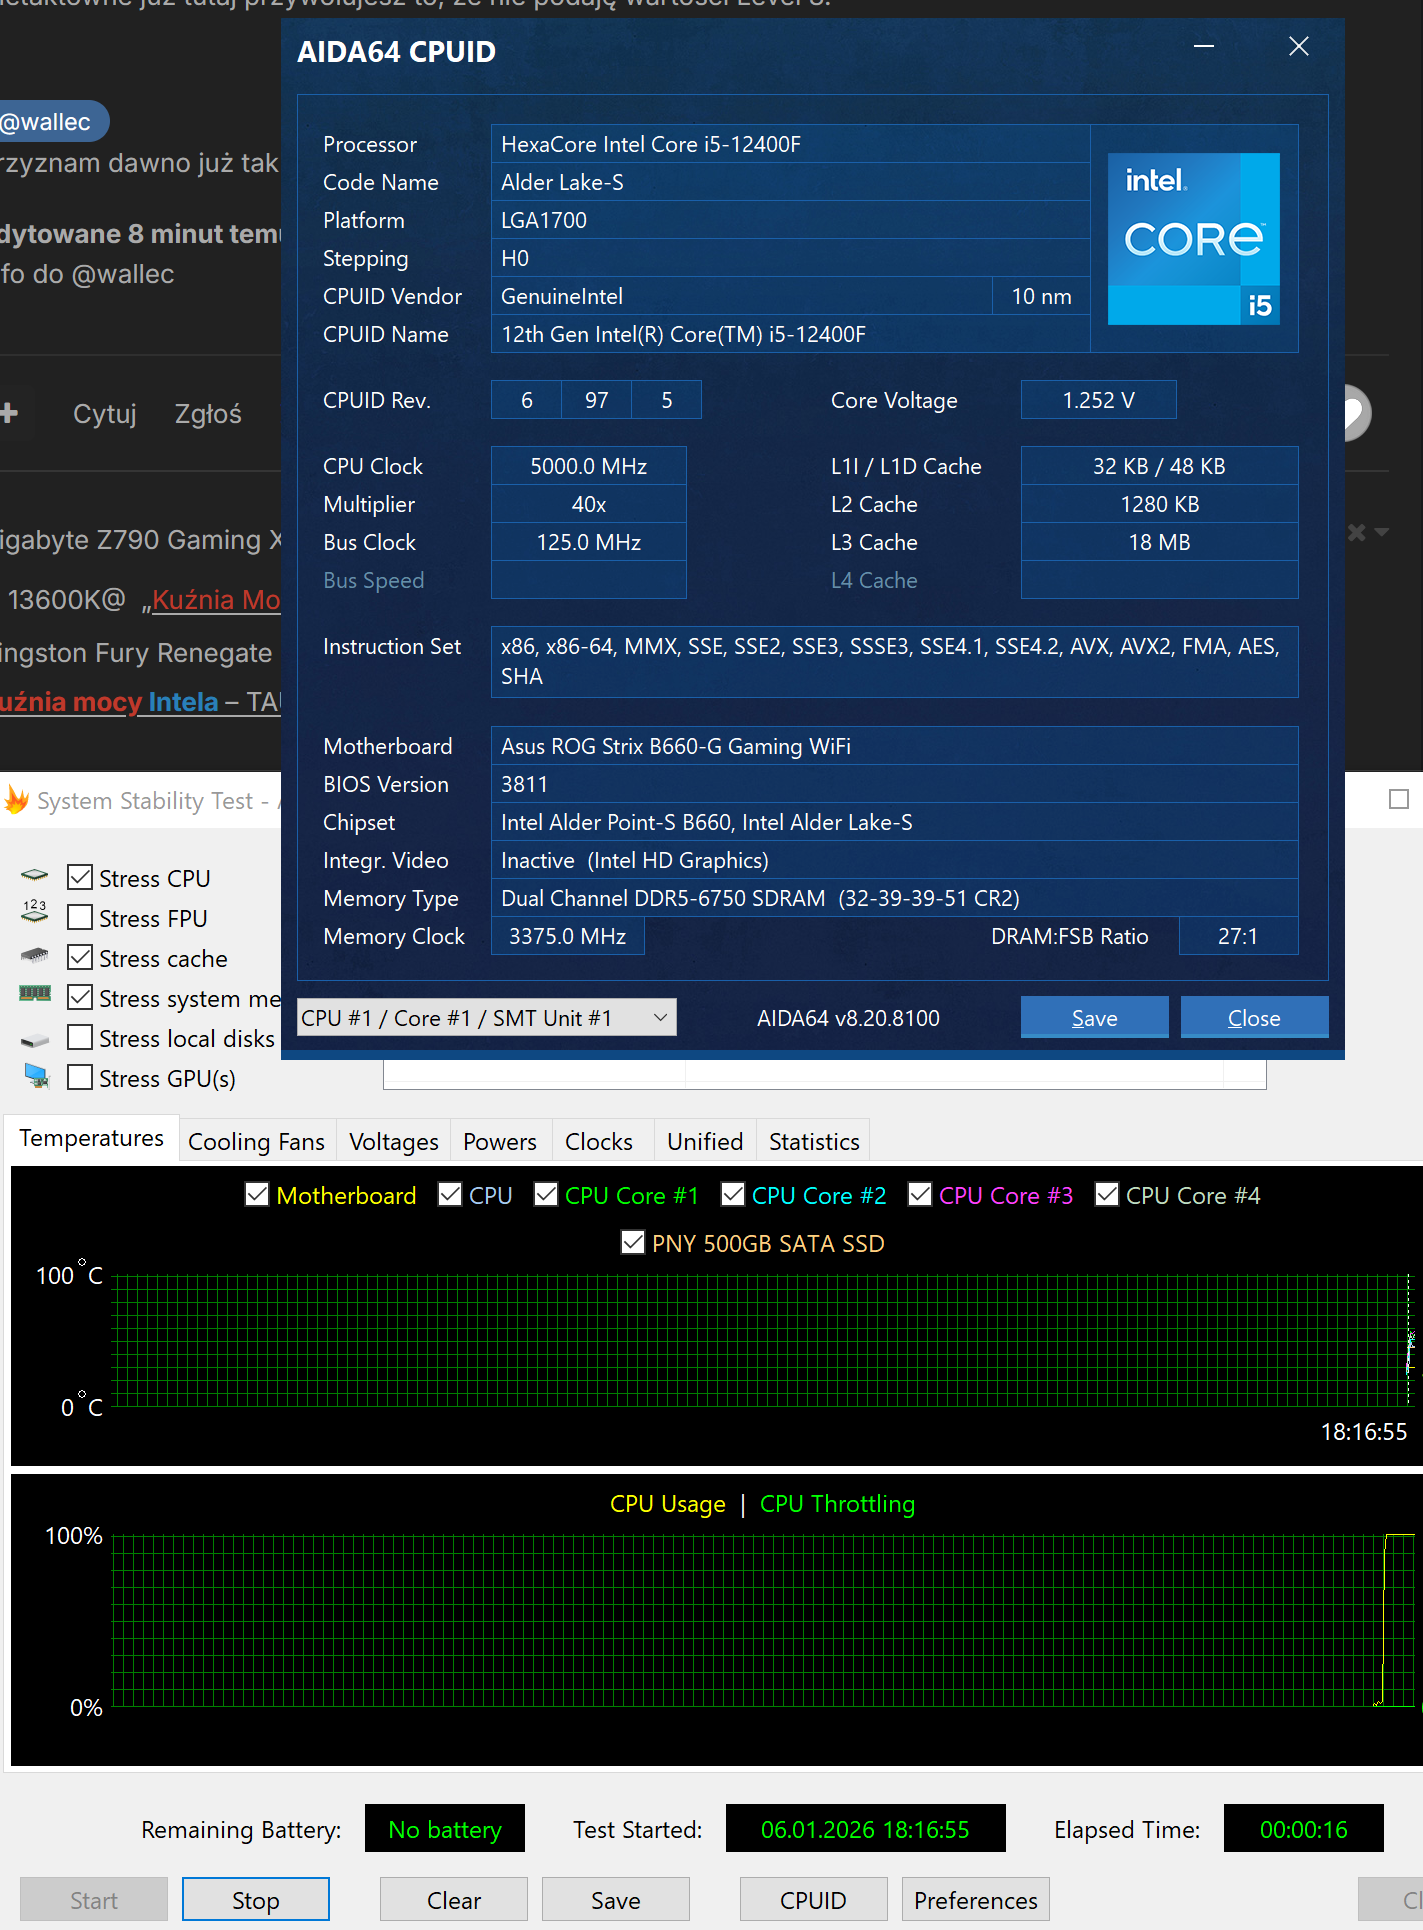Click the Stress system memory RAM icon
Image resolution: width=1423 pixels, height=1930 pixels.
(x=34, y=993)
